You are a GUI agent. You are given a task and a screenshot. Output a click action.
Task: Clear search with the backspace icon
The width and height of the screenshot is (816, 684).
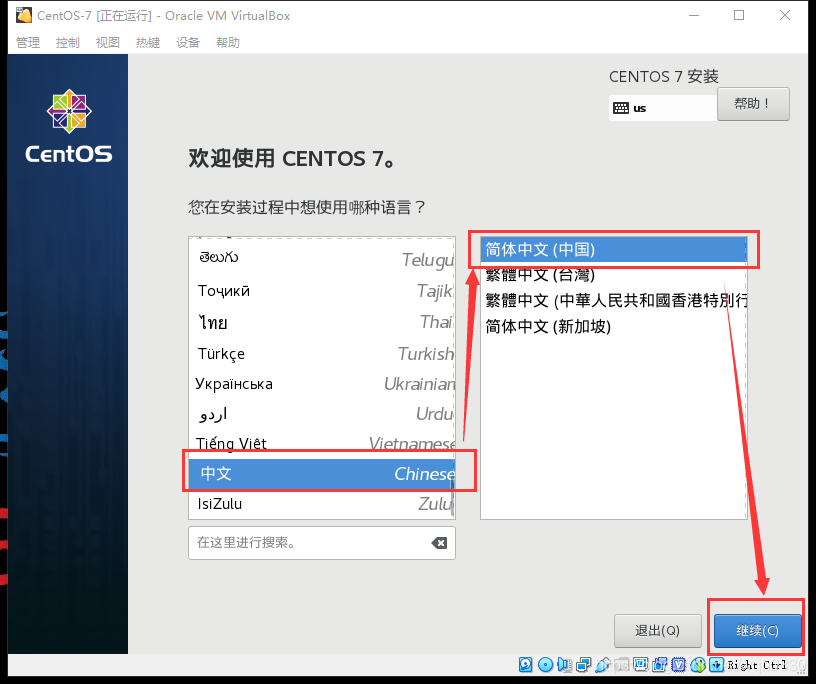click(439, 543)
